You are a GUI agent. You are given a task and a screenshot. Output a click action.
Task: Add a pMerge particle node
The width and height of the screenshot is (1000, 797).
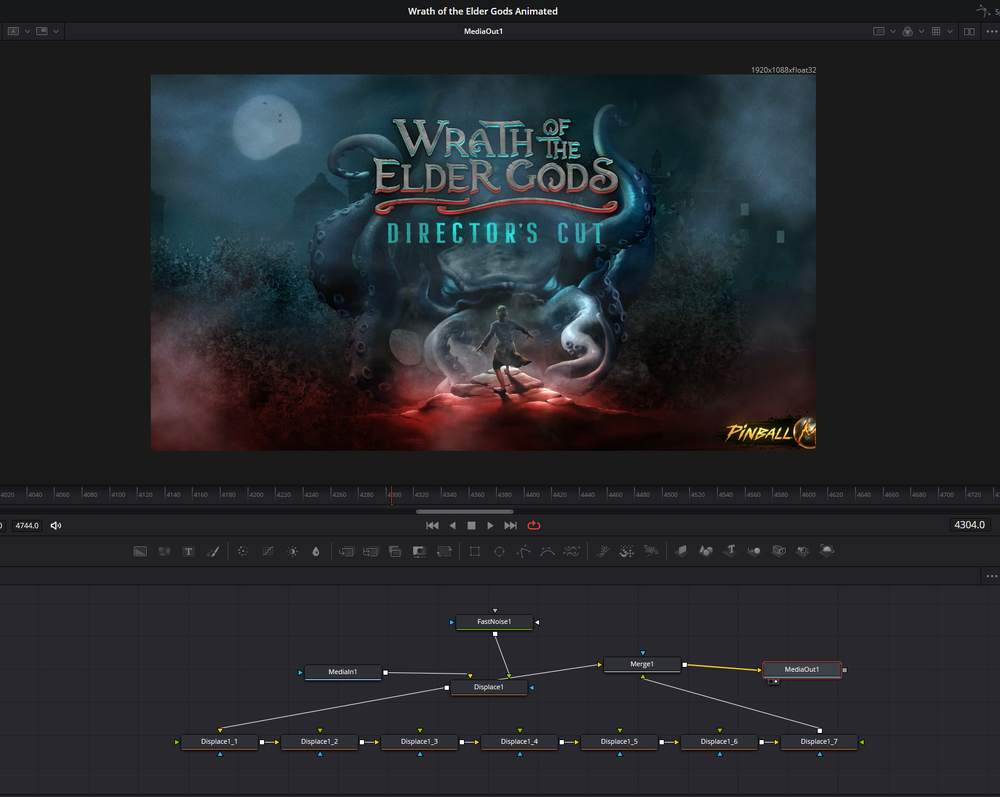(627, 552)
